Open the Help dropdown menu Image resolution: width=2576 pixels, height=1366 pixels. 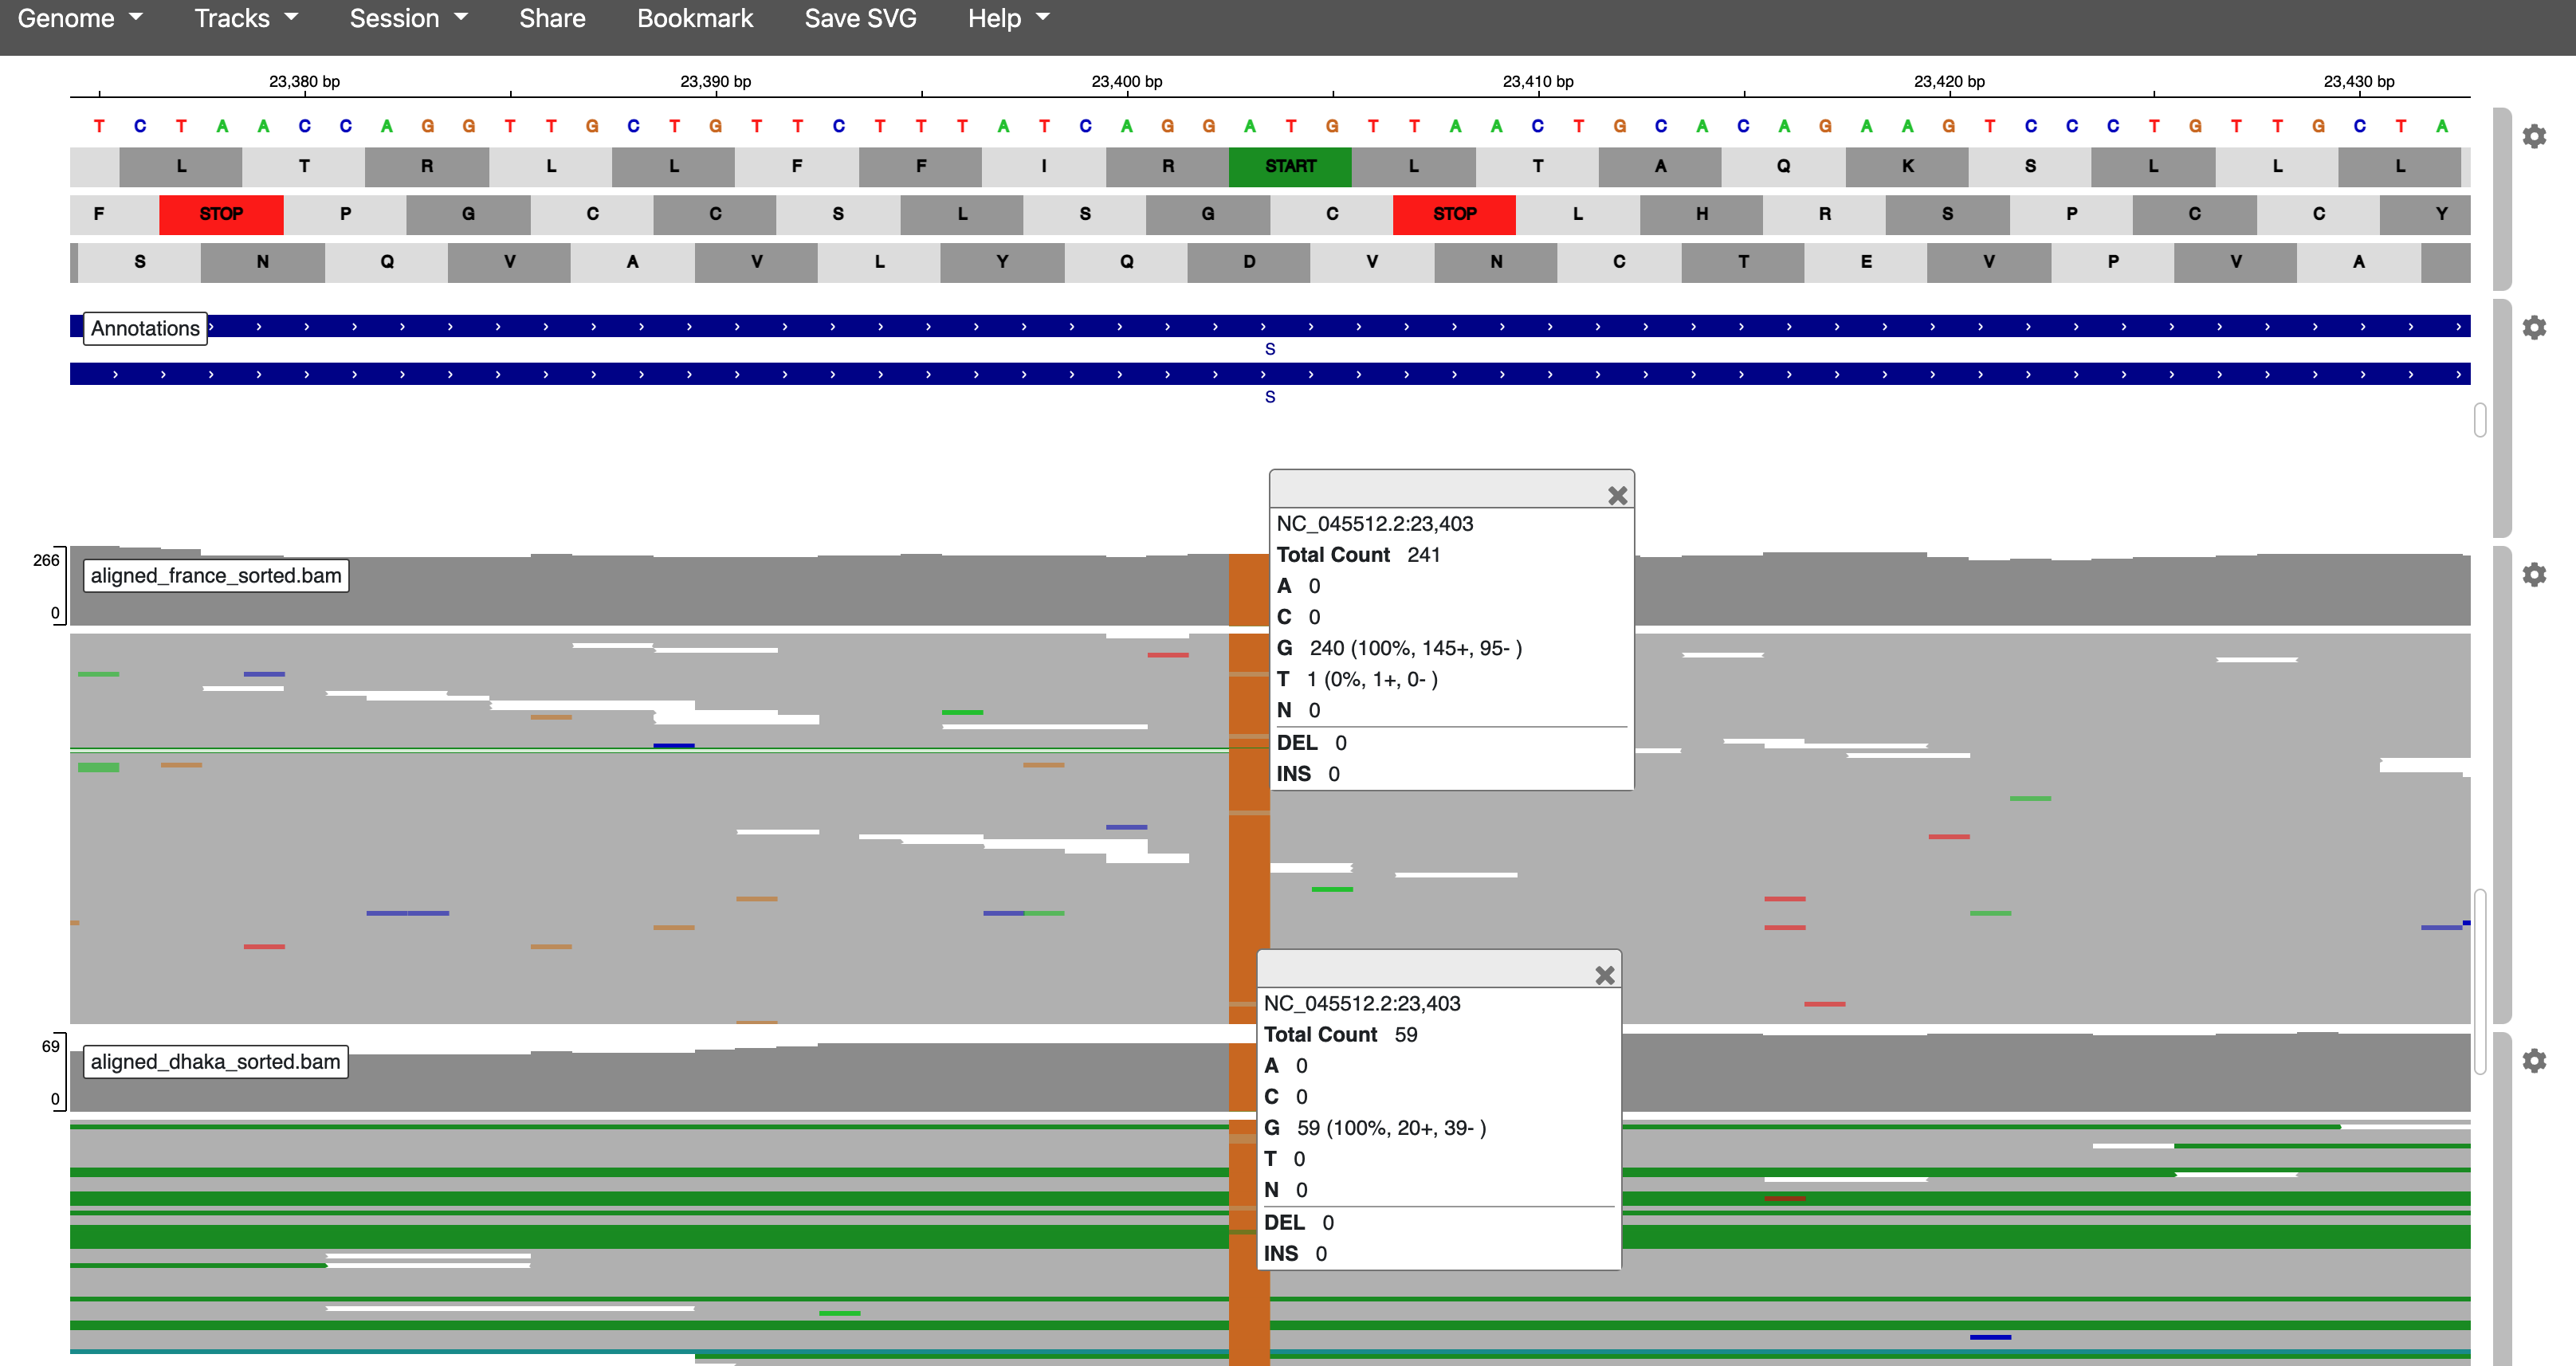click(x=1008, y=18)
